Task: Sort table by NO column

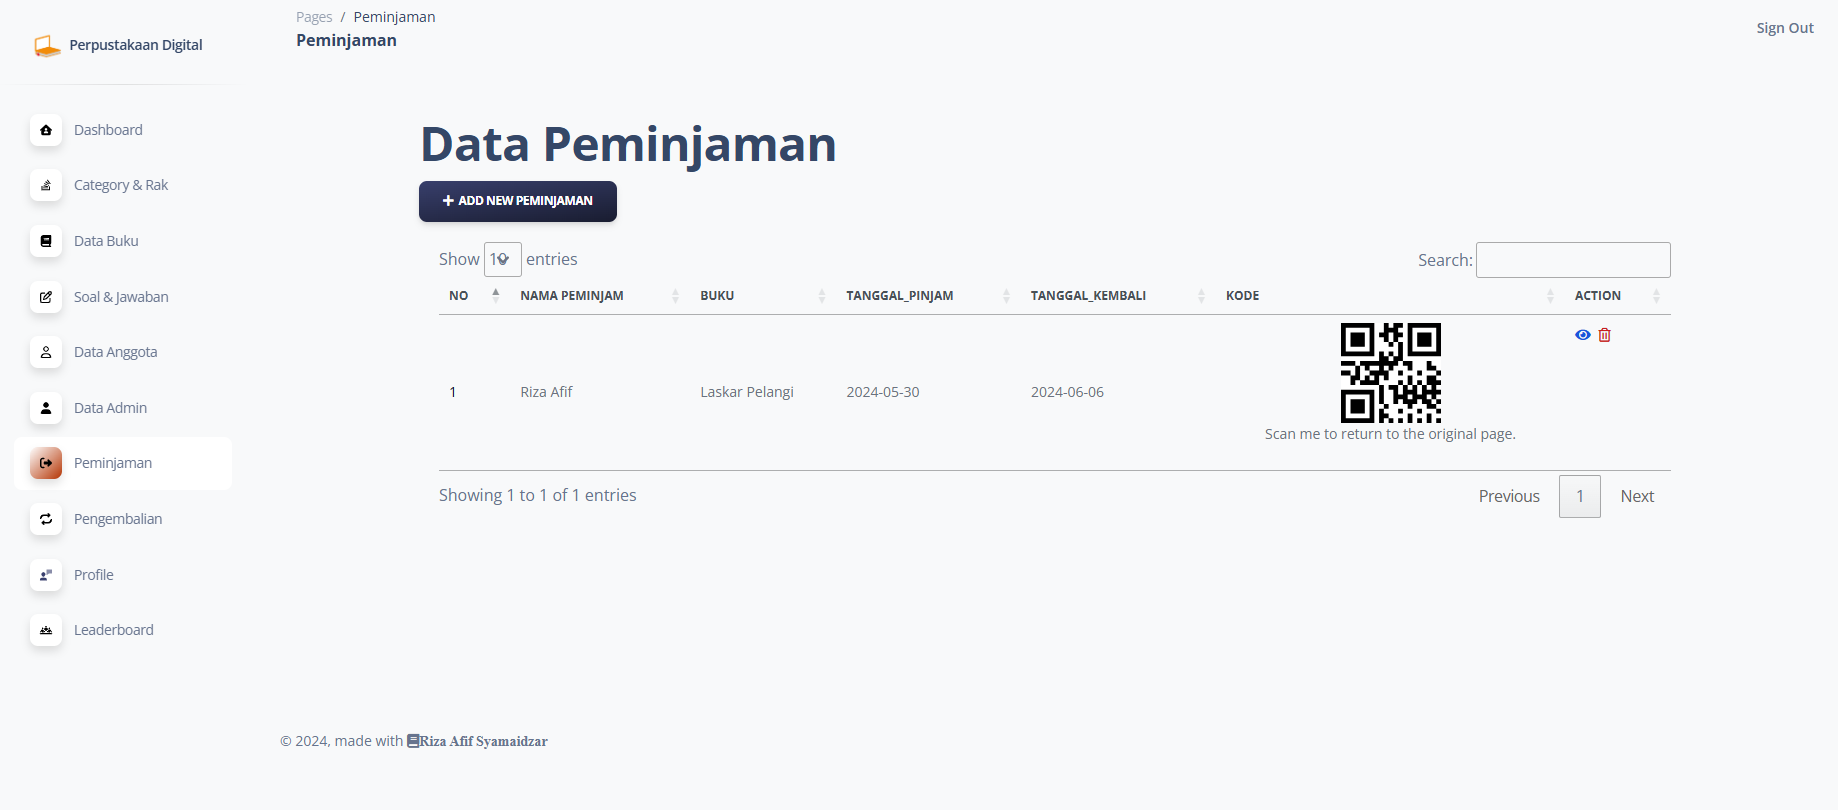Action: pos(474,296)
